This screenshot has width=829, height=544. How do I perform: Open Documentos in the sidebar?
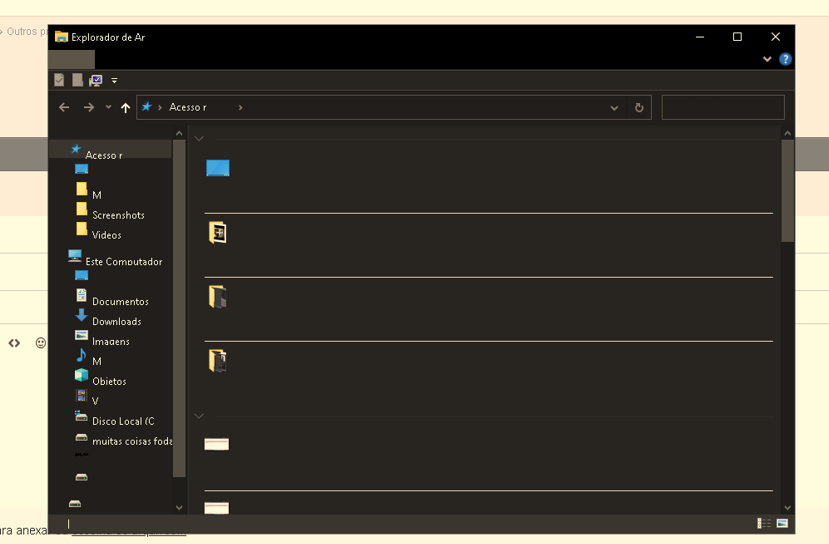click(x=121, y=302)
